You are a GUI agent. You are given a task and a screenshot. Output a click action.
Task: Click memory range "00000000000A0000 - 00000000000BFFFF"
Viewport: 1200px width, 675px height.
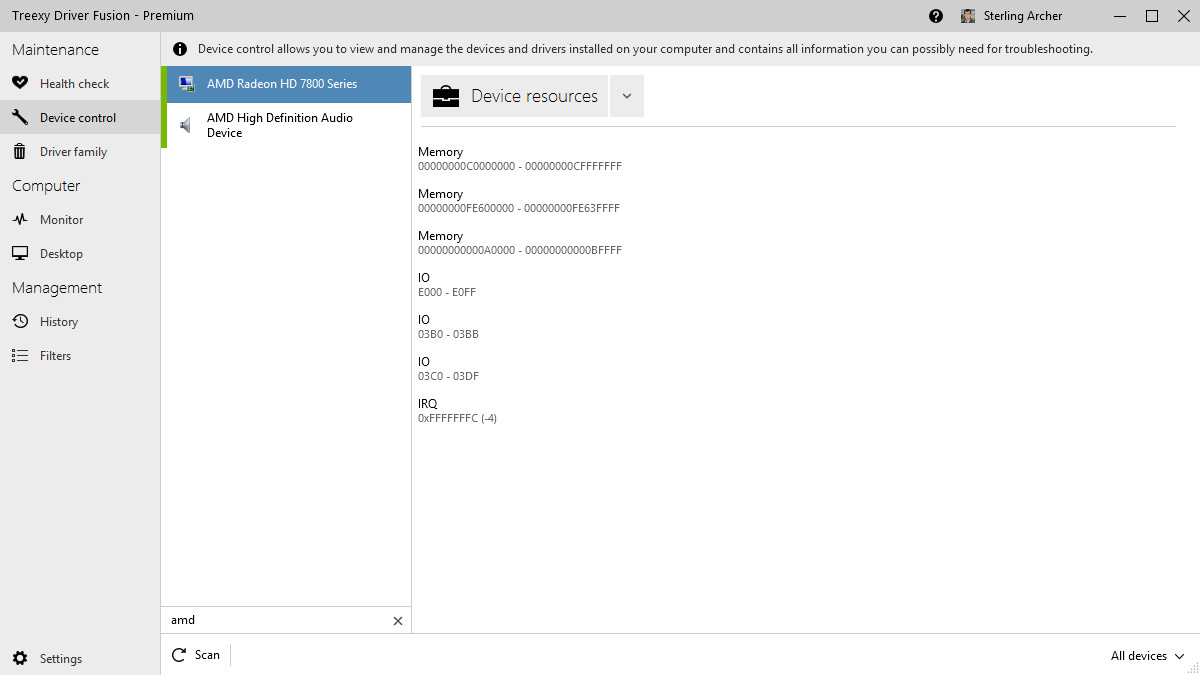click(x=520, y=250)
